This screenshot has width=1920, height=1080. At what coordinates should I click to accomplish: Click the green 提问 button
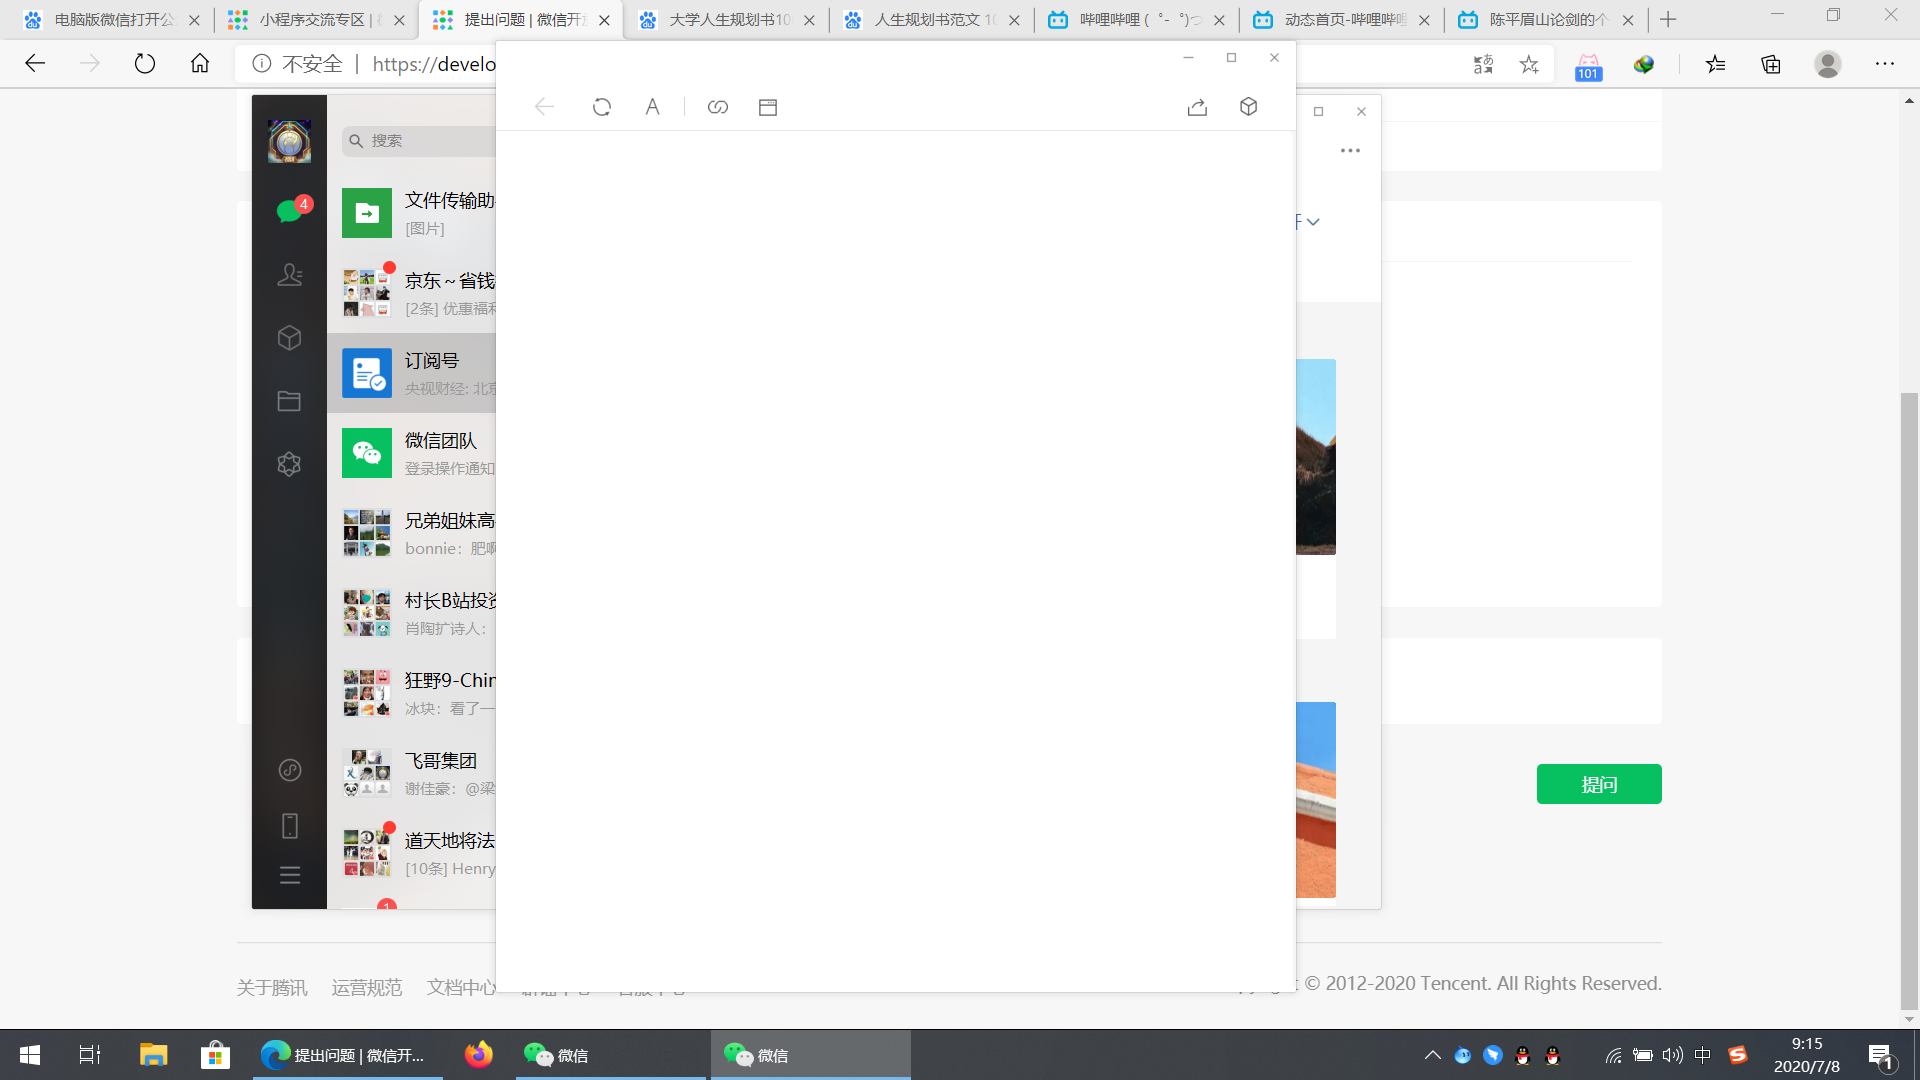1598,784
